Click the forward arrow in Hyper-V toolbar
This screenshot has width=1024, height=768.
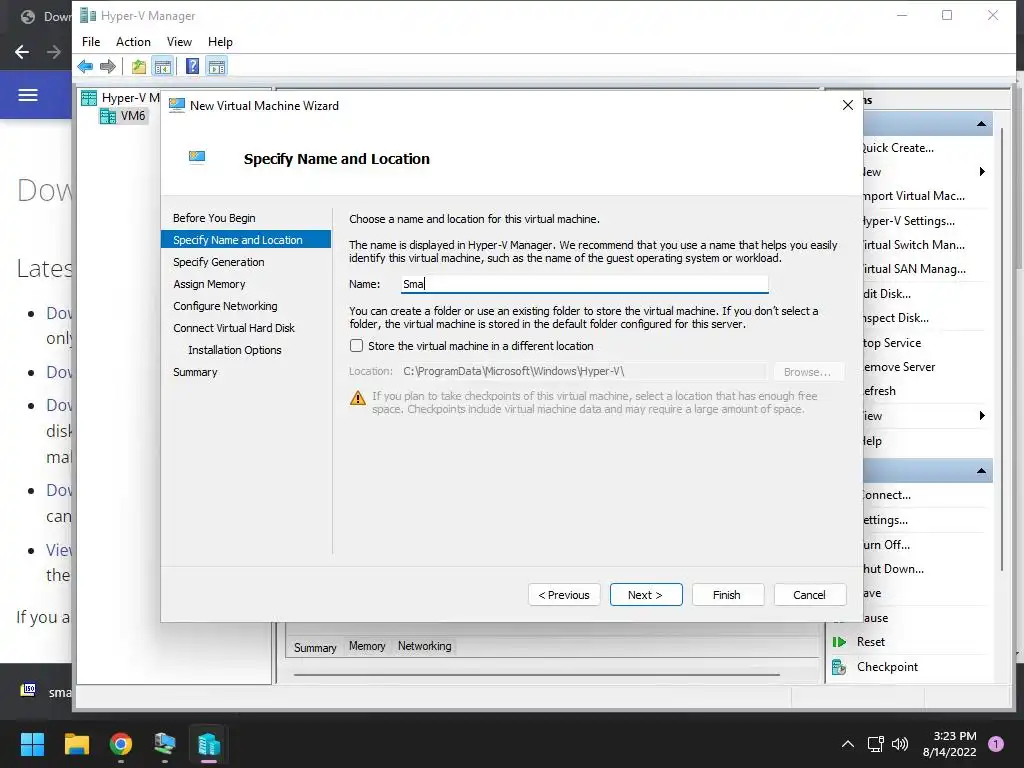click(x=108, y=66)
